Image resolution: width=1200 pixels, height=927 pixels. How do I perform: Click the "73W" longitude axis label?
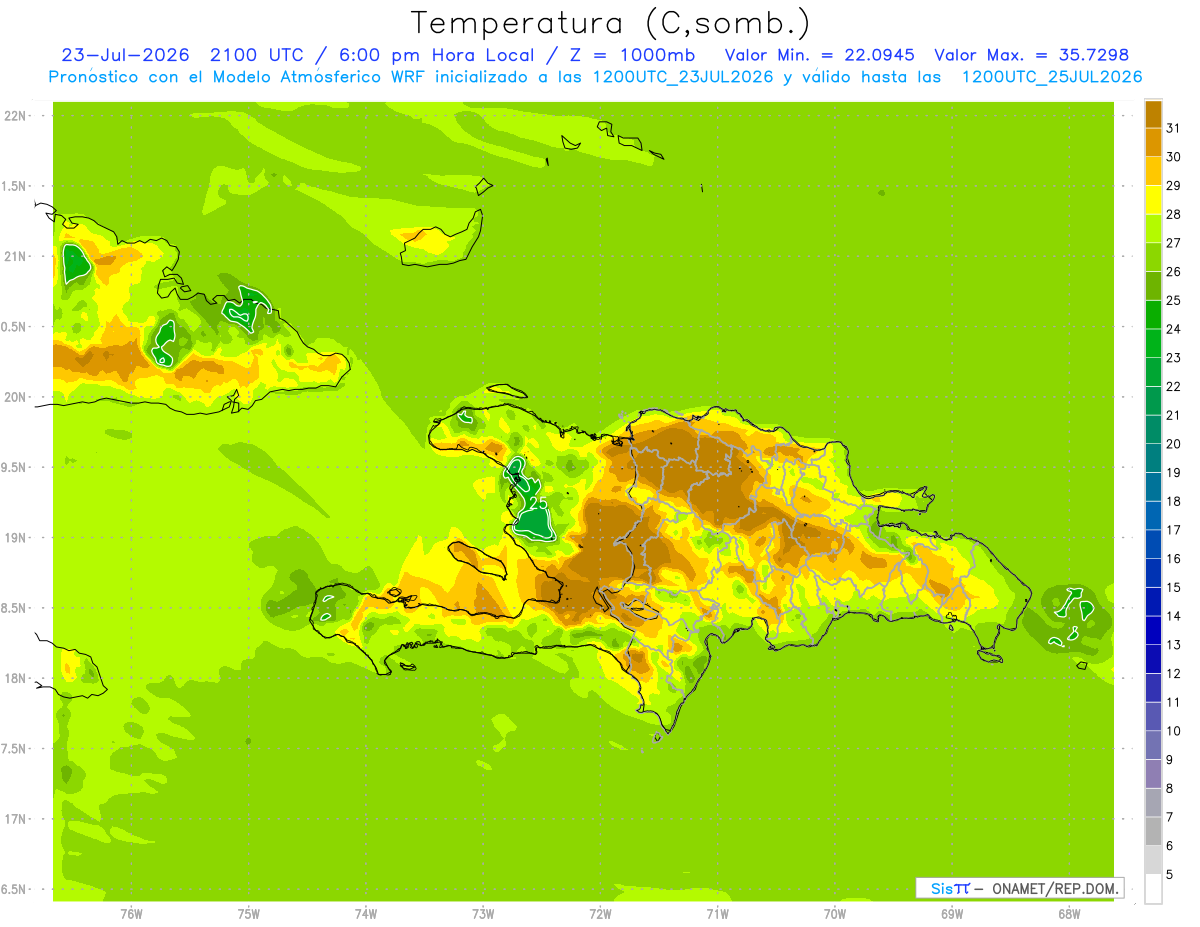483,913
